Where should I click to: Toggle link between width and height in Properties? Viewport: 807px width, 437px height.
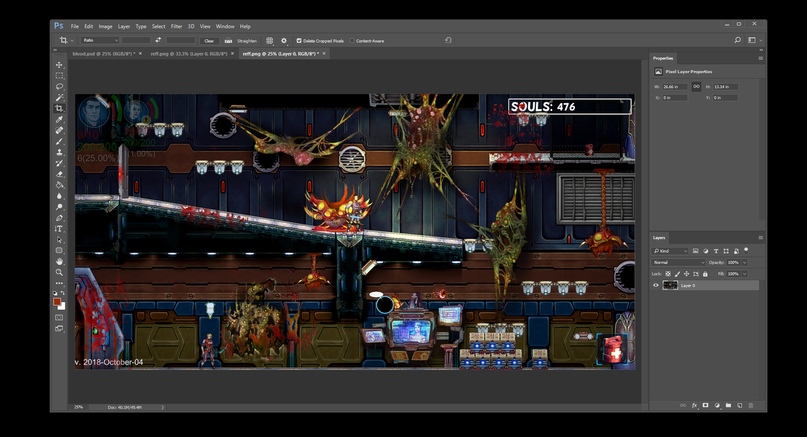[x=696, y=86]
